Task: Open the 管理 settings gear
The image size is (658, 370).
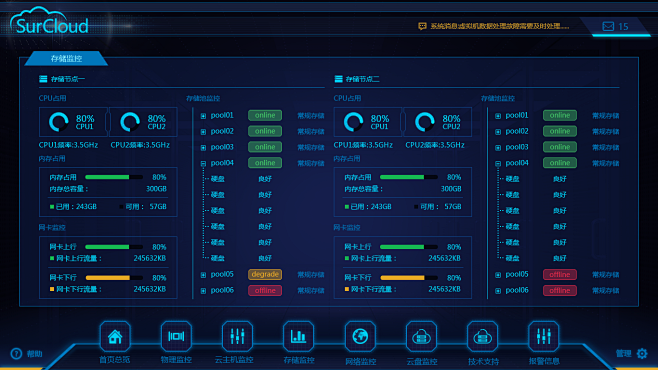Action: pos(642,354)
